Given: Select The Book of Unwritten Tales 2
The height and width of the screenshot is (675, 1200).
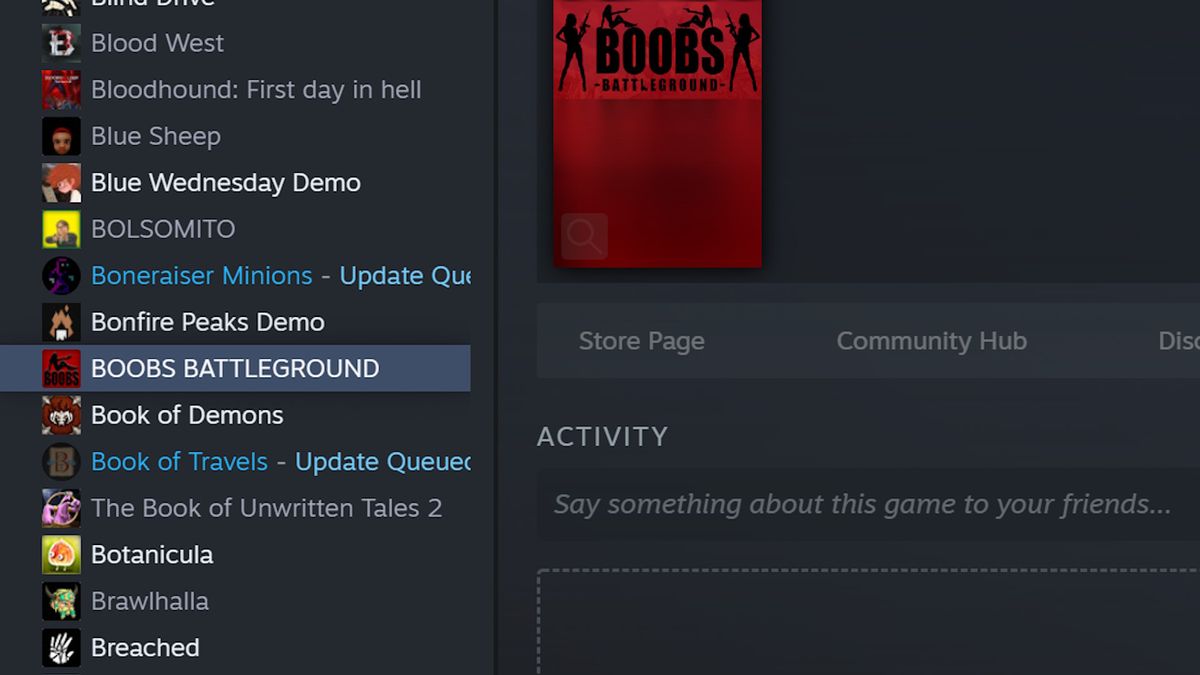Looking at the screenshot, I should 235,508.
